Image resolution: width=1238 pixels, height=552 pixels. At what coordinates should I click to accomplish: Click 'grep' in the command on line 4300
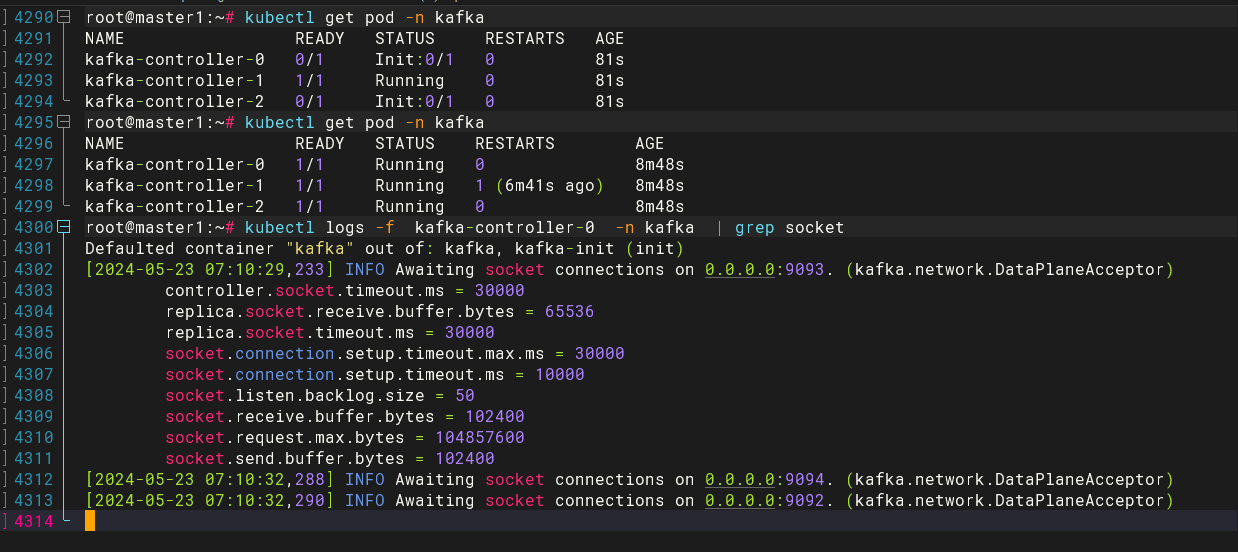(x=755, y=227)
